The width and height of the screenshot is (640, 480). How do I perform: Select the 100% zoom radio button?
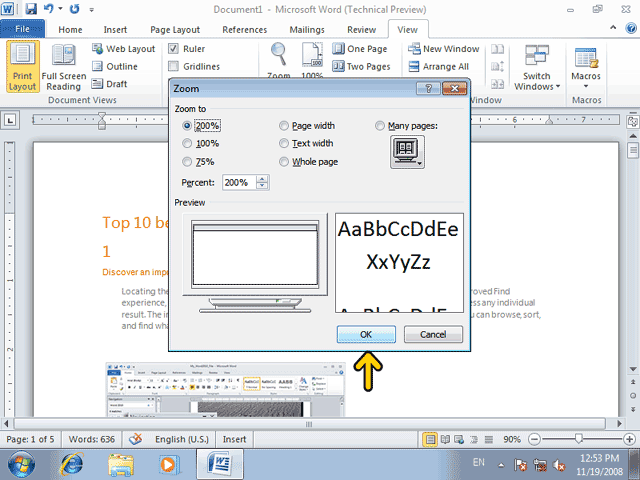coord(187,143)
